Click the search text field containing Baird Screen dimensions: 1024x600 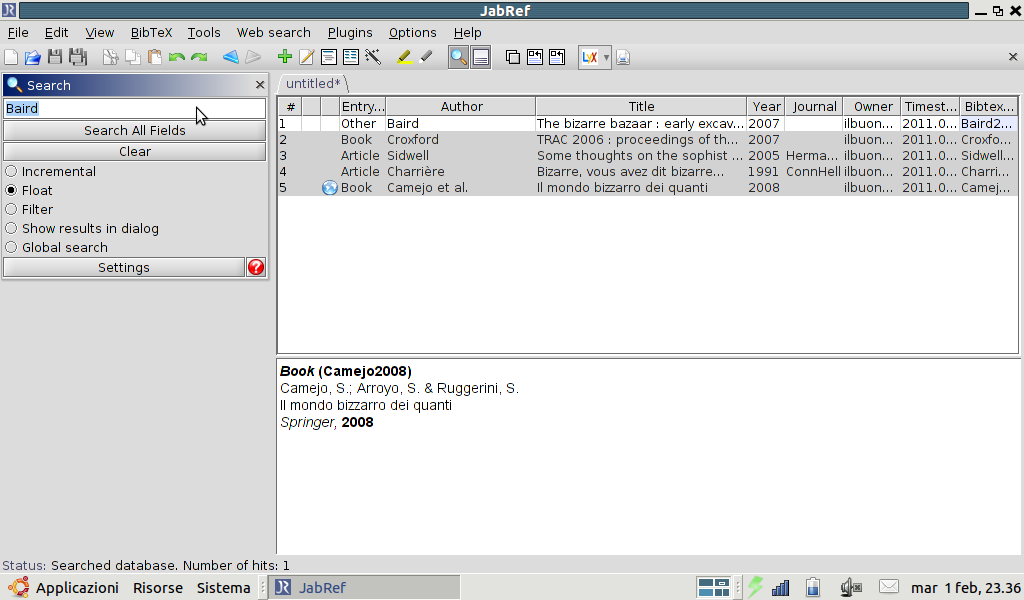[x=135, y=108]
